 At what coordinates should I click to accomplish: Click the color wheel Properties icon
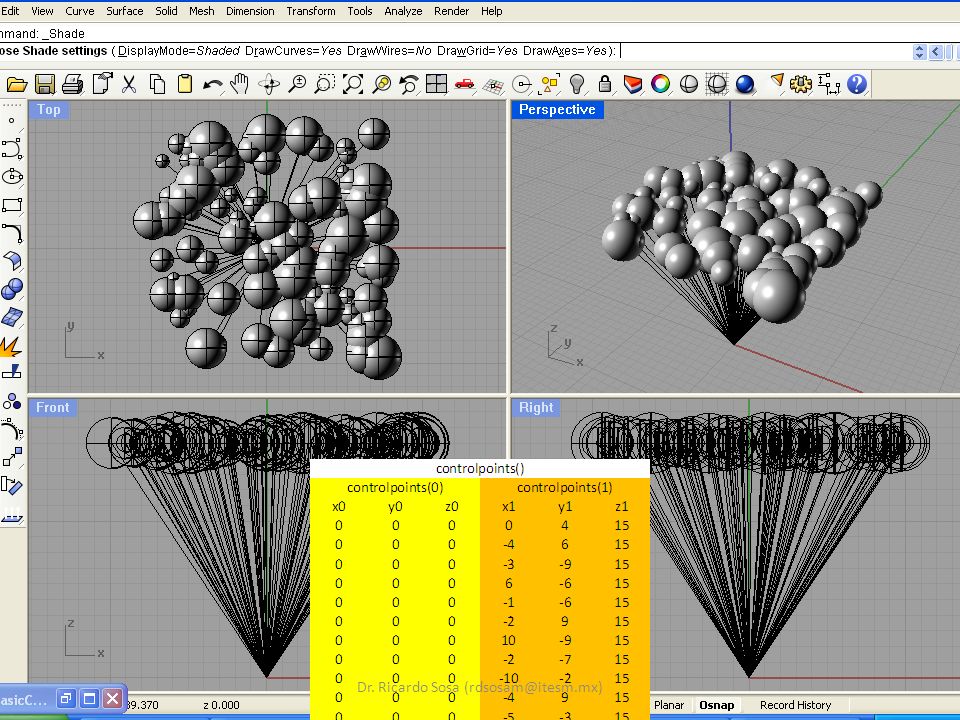pyautogui.click(x=661, y=84)
